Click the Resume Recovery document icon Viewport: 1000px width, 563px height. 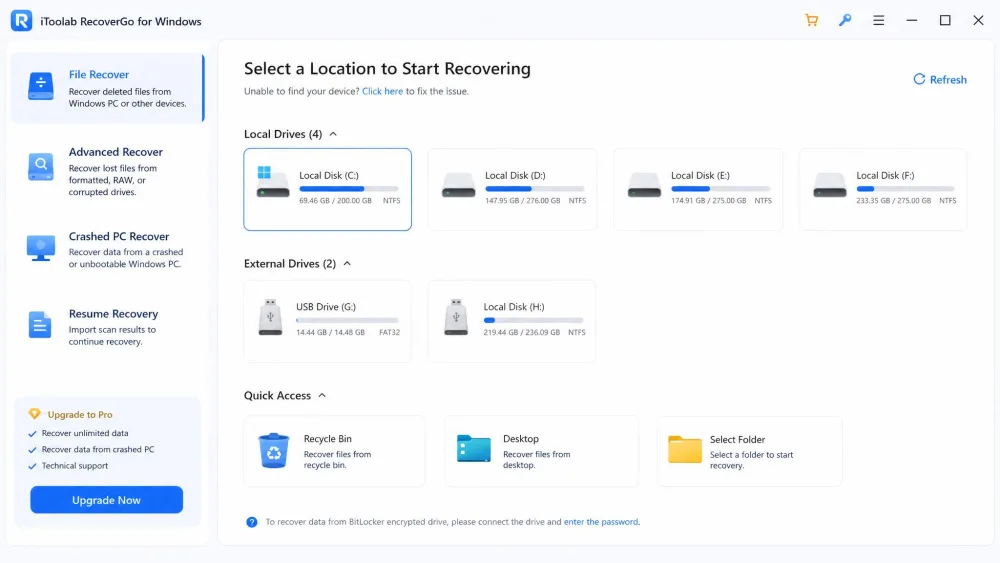[x=40, y=325]
